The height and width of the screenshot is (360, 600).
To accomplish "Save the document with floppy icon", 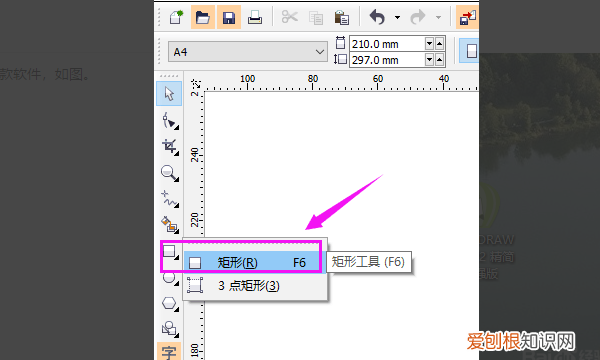I will point(229,17).
